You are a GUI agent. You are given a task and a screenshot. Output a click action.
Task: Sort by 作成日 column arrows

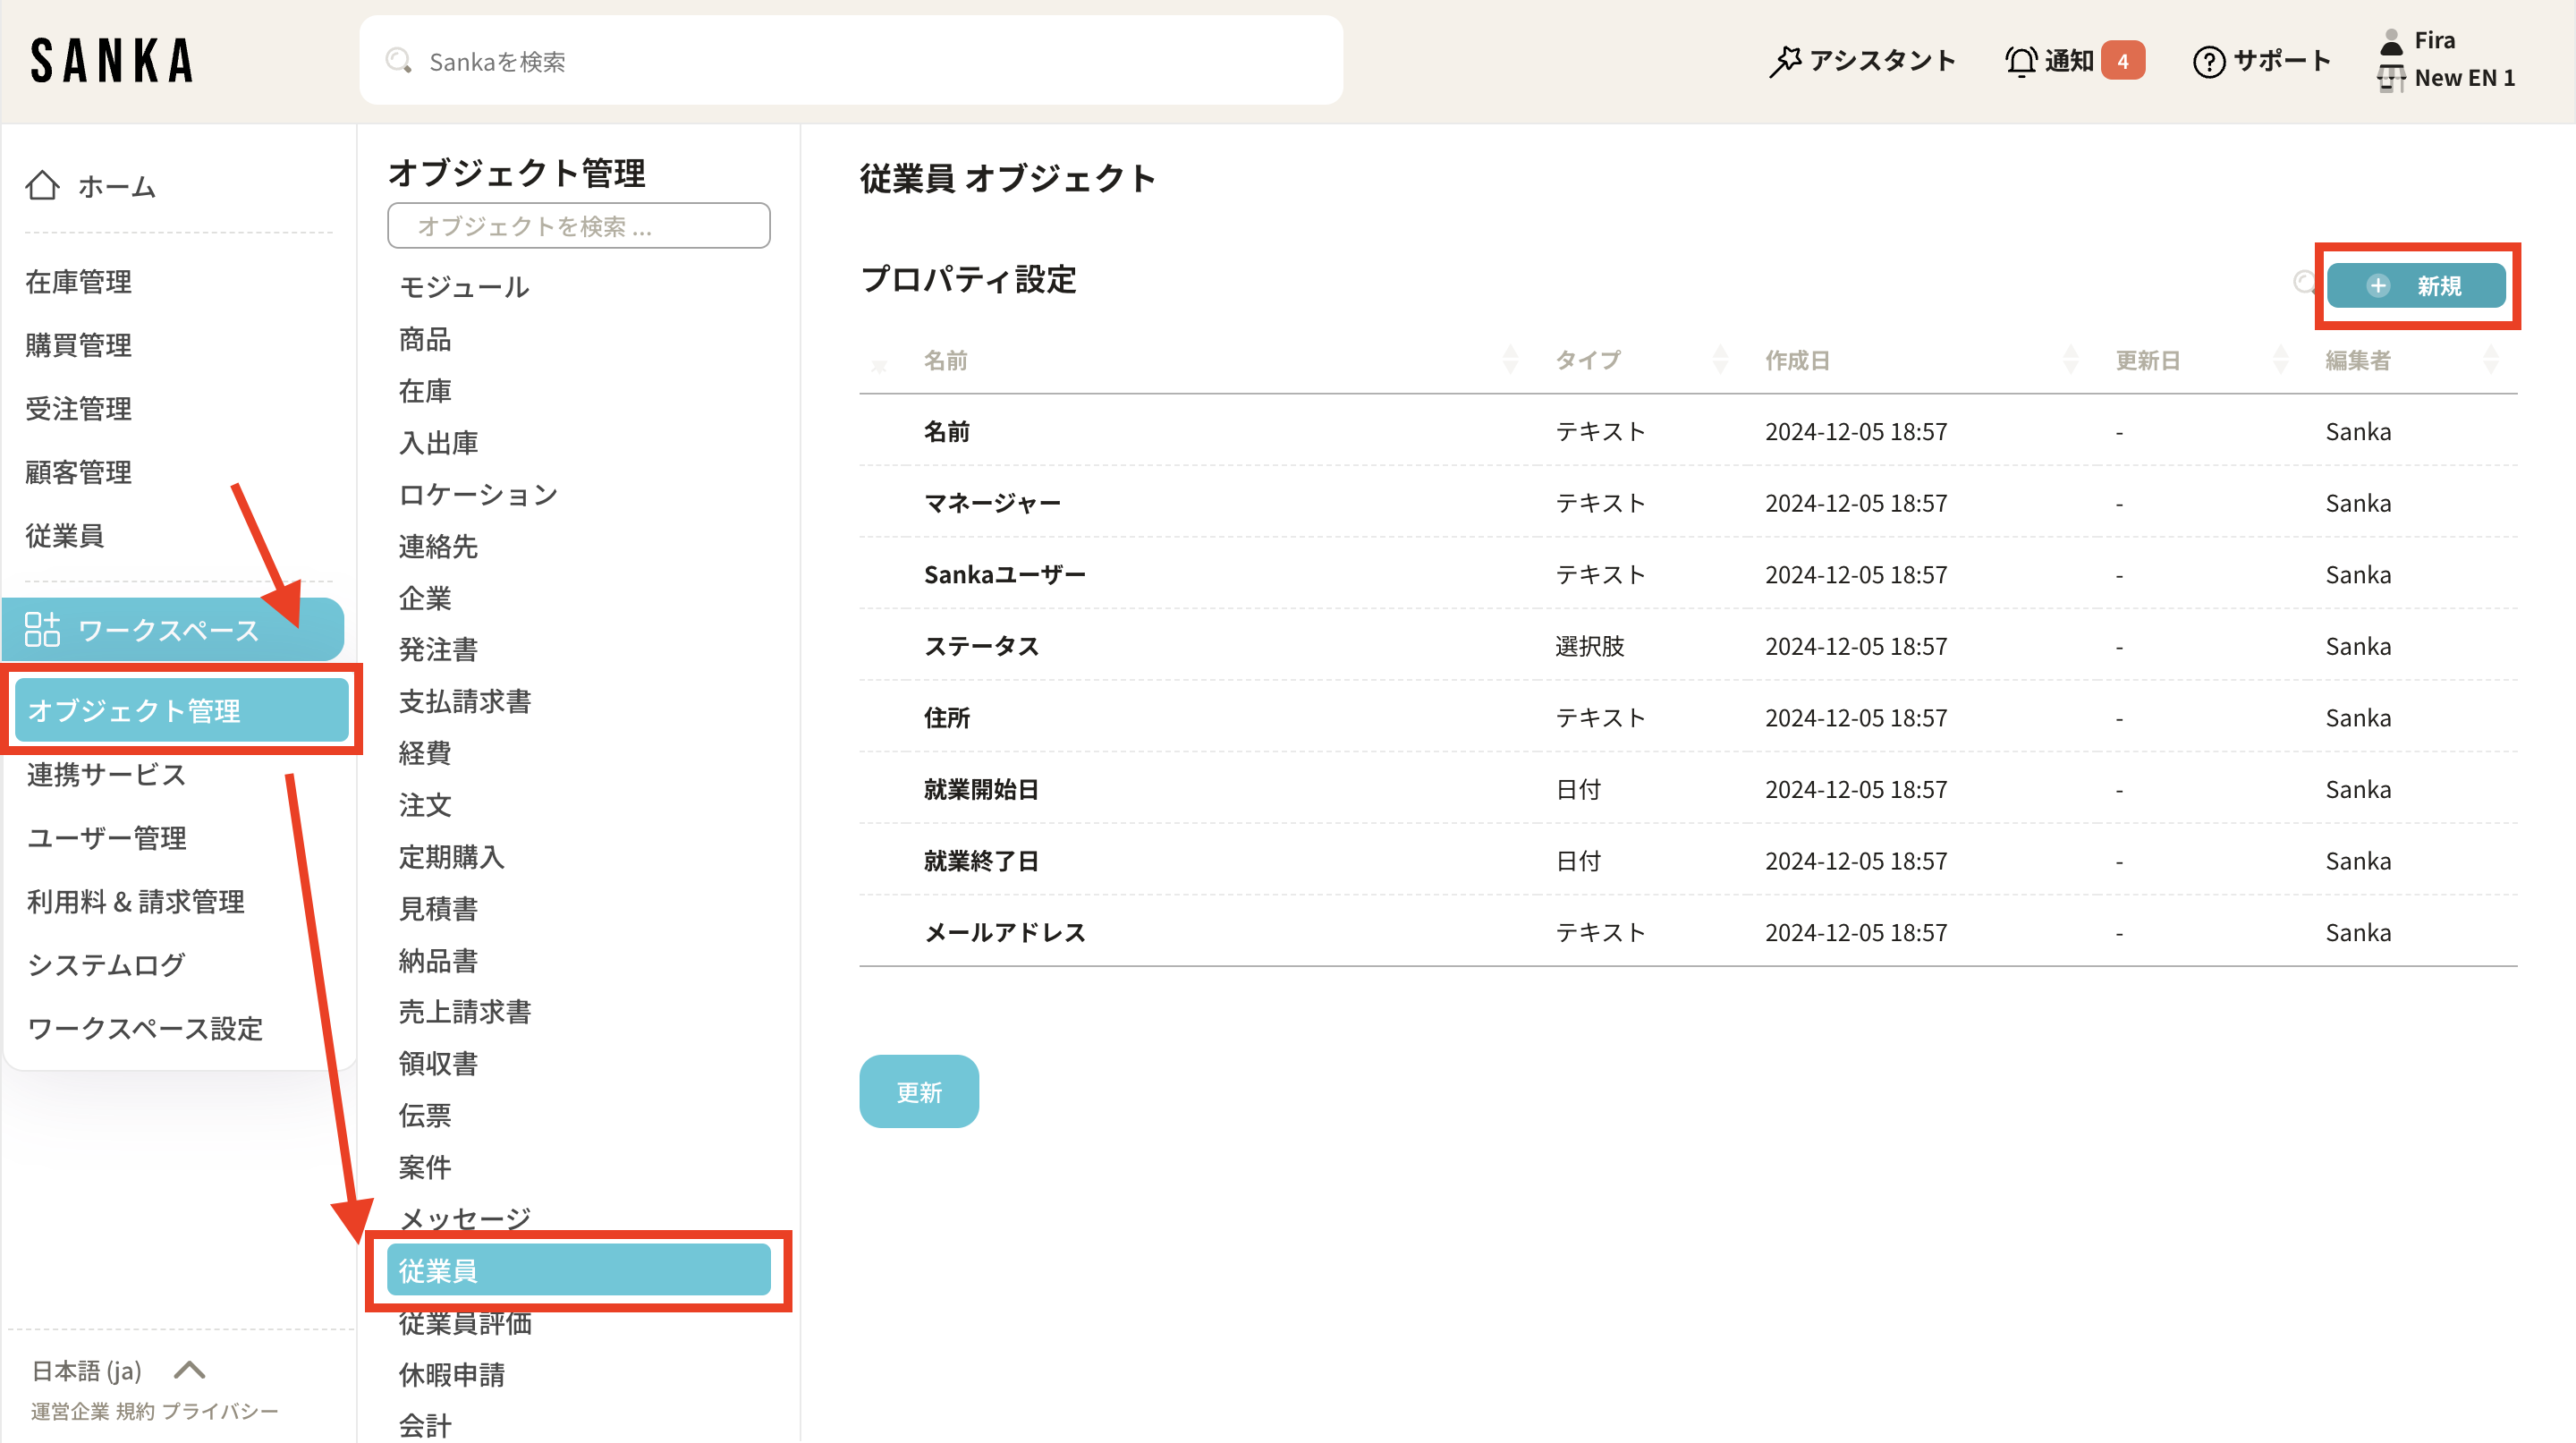[x=2070, y=360]
